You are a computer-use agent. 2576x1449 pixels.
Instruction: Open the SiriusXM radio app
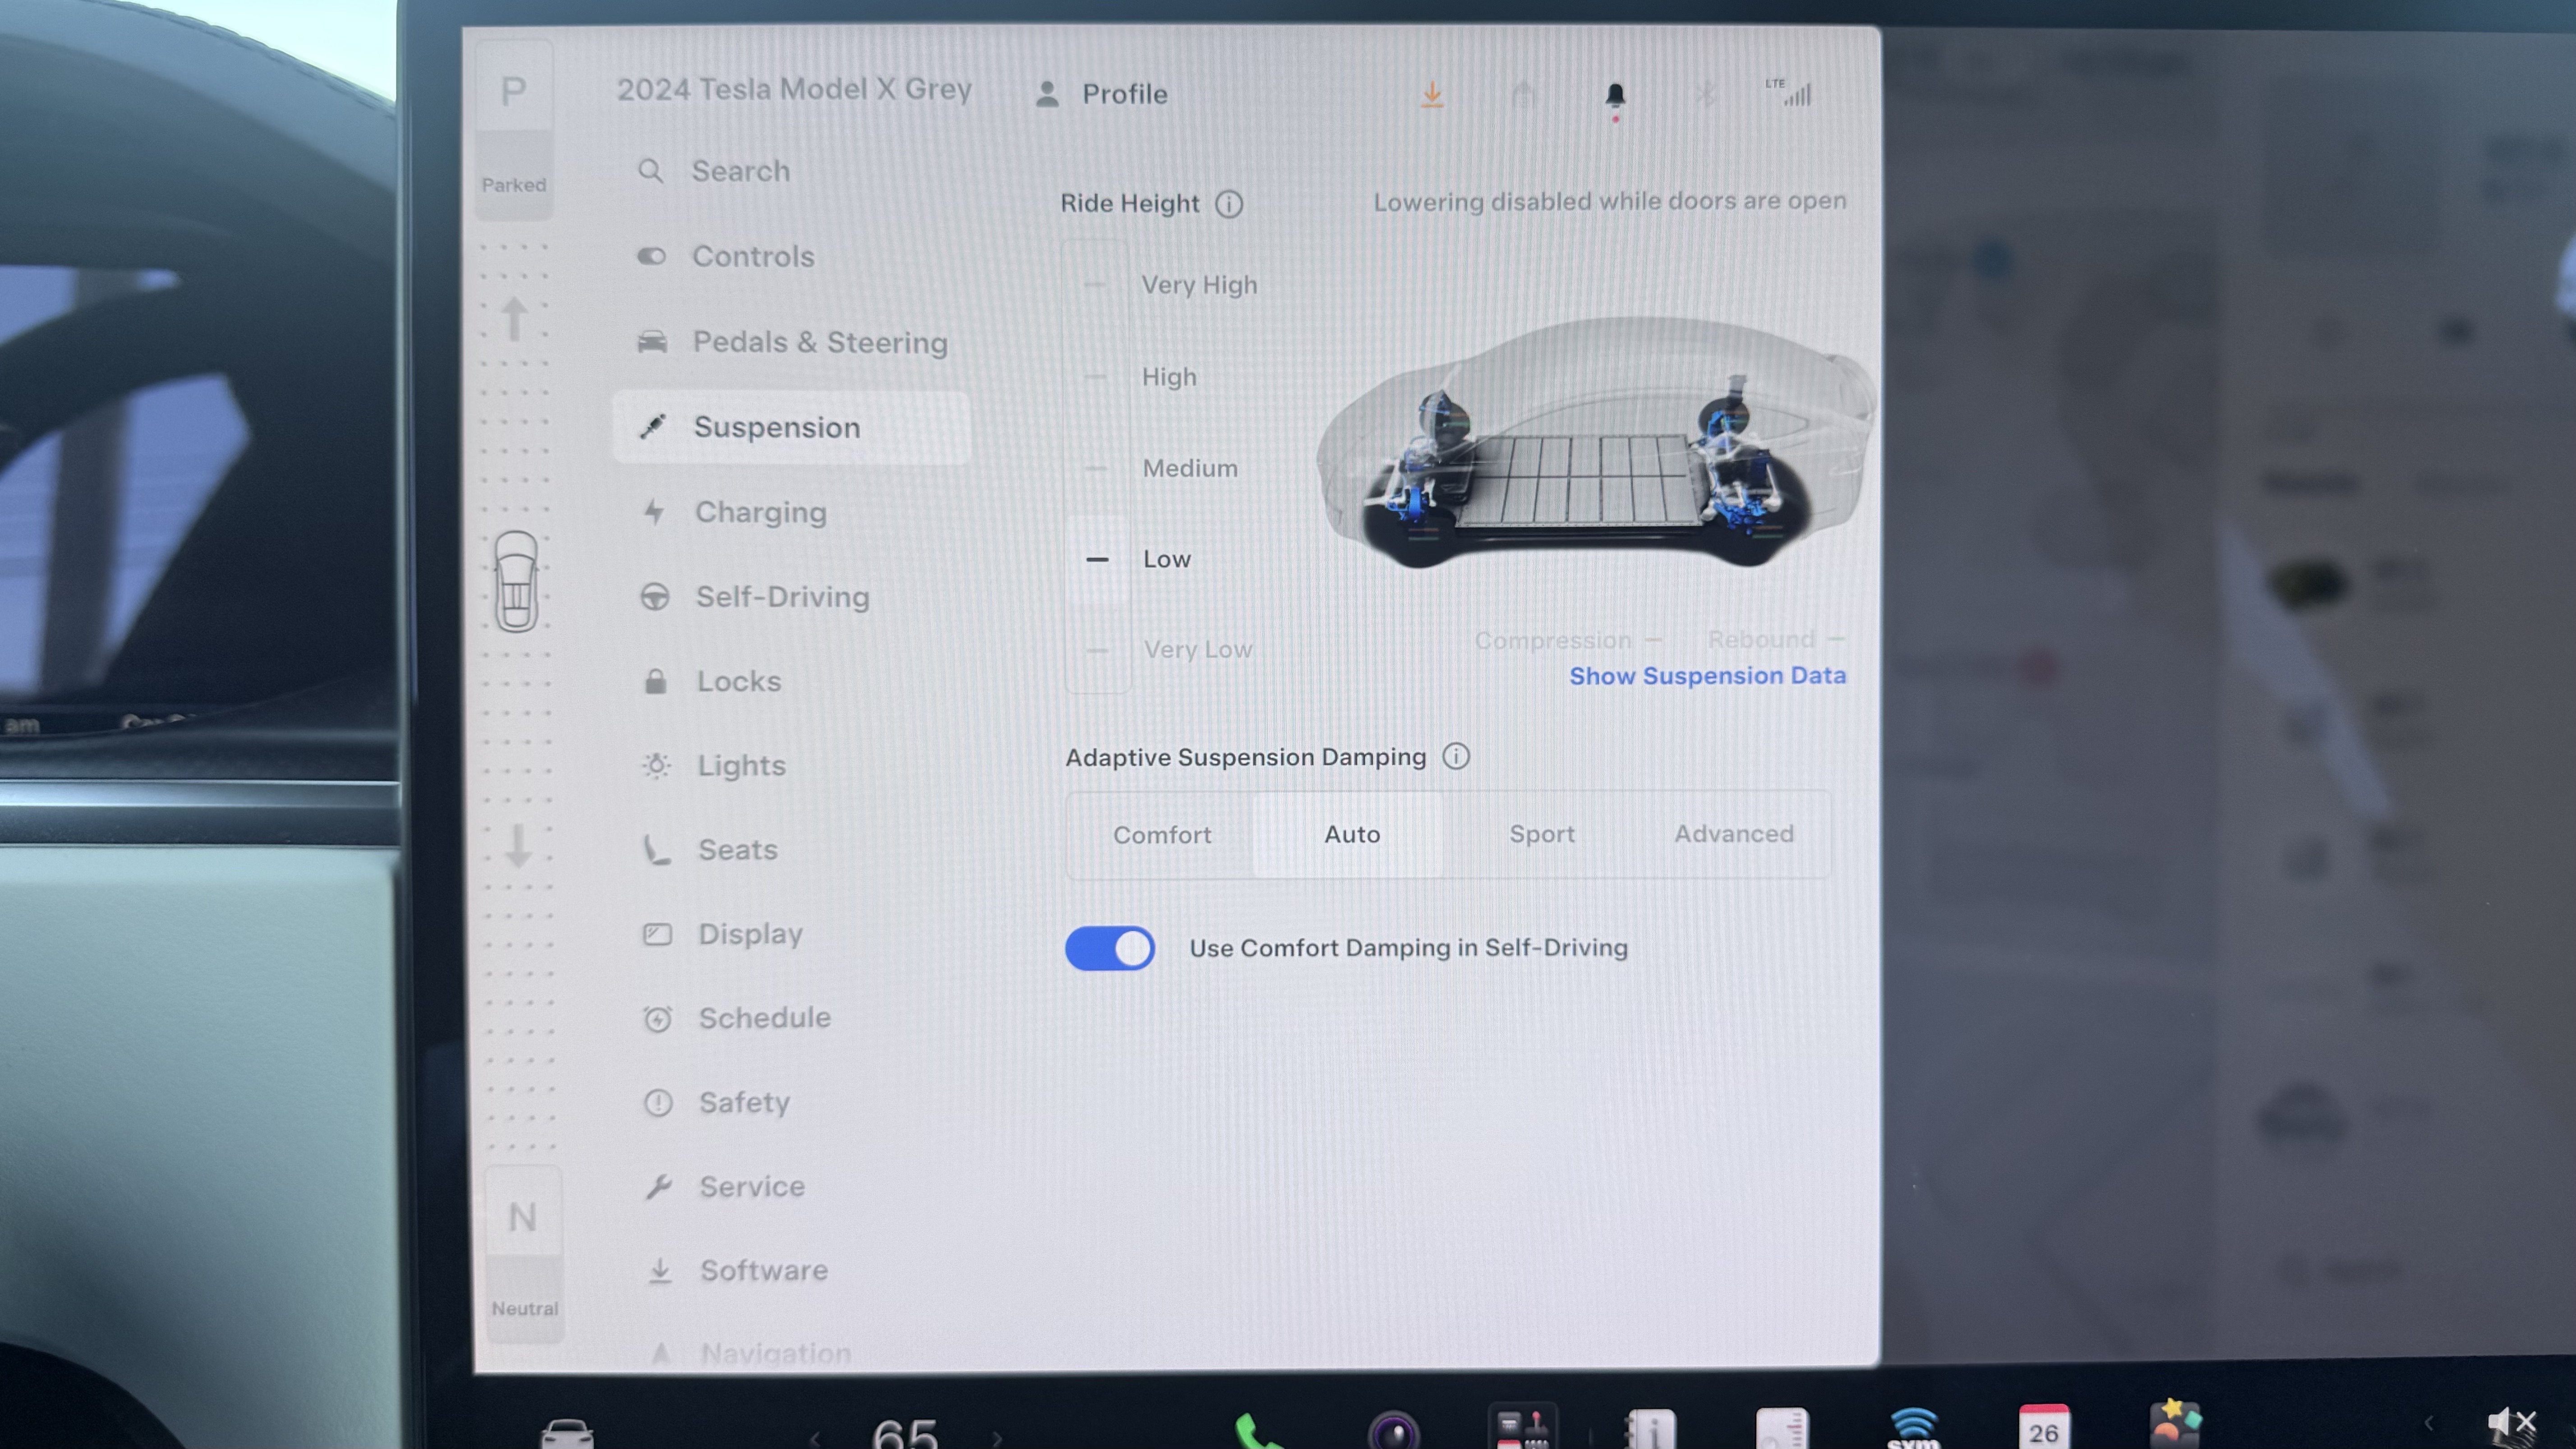[1913, 1428]
